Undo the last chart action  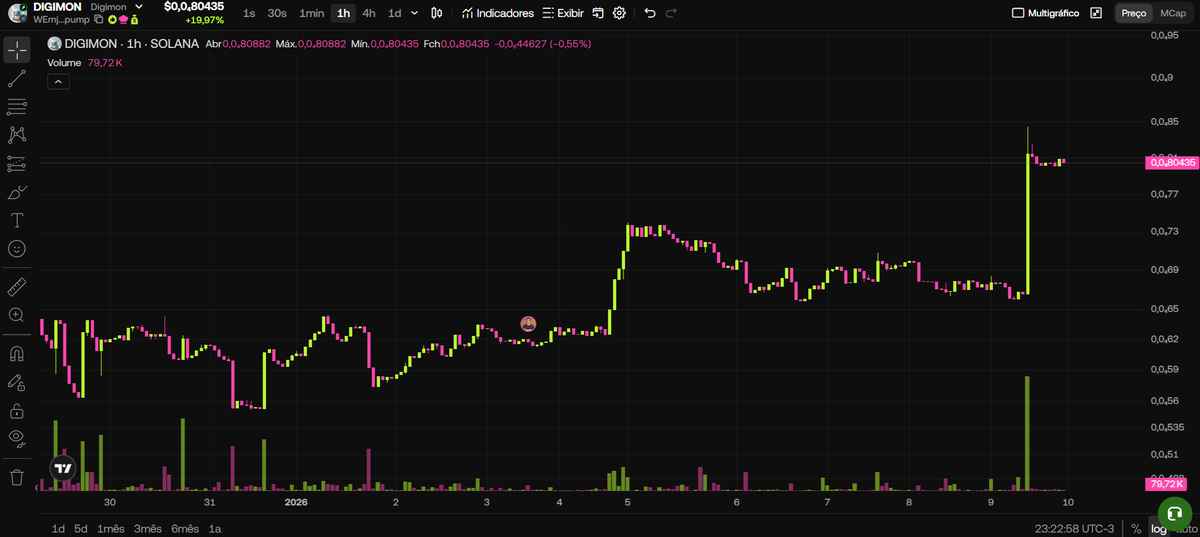tap(650, 13)
